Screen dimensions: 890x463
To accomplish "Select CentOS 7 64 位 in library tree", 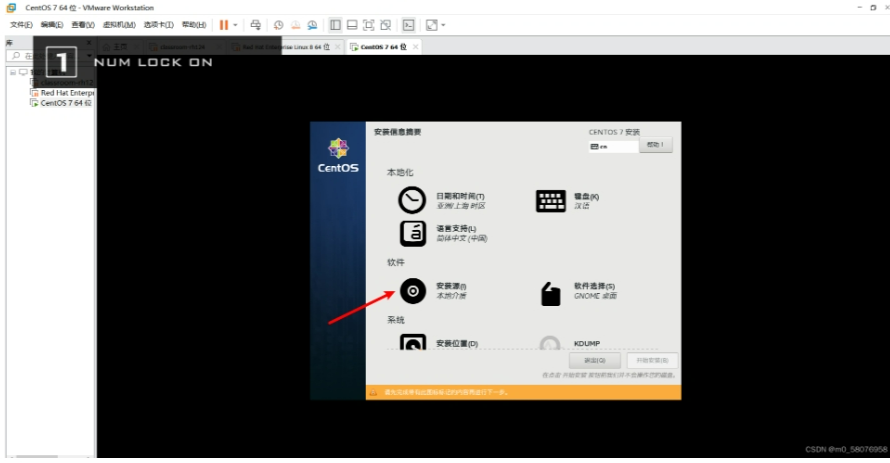I will (61, 103).
